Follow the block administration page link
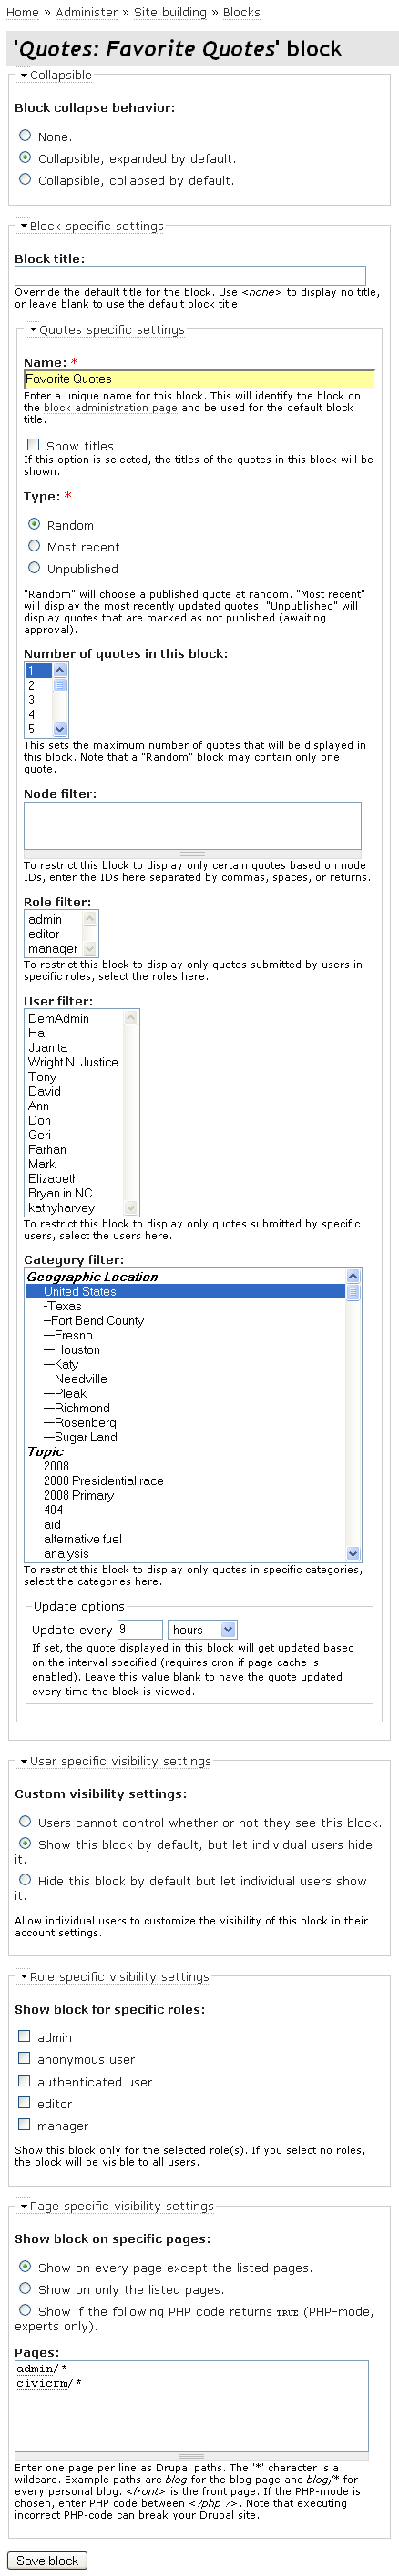 [x=110, y=408]
